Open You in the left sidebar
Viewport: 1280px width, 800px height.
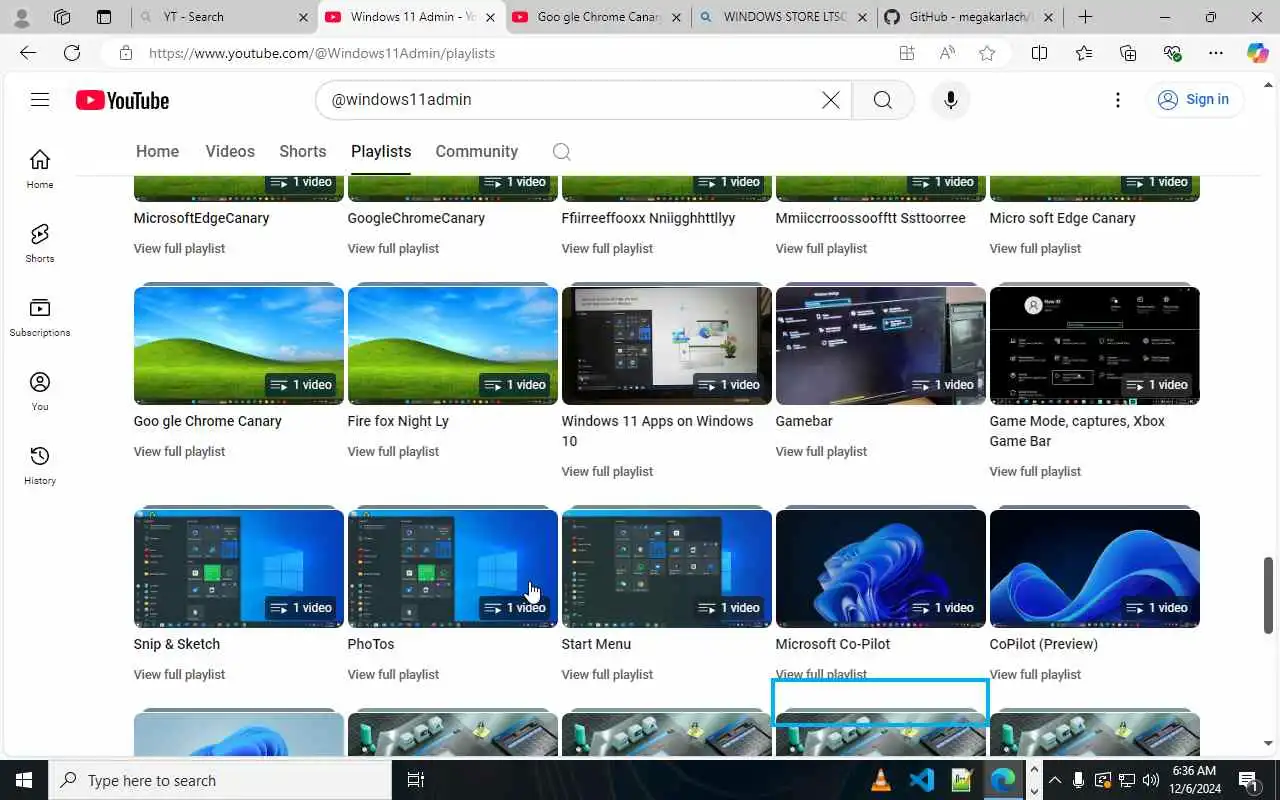pos(40,390)
